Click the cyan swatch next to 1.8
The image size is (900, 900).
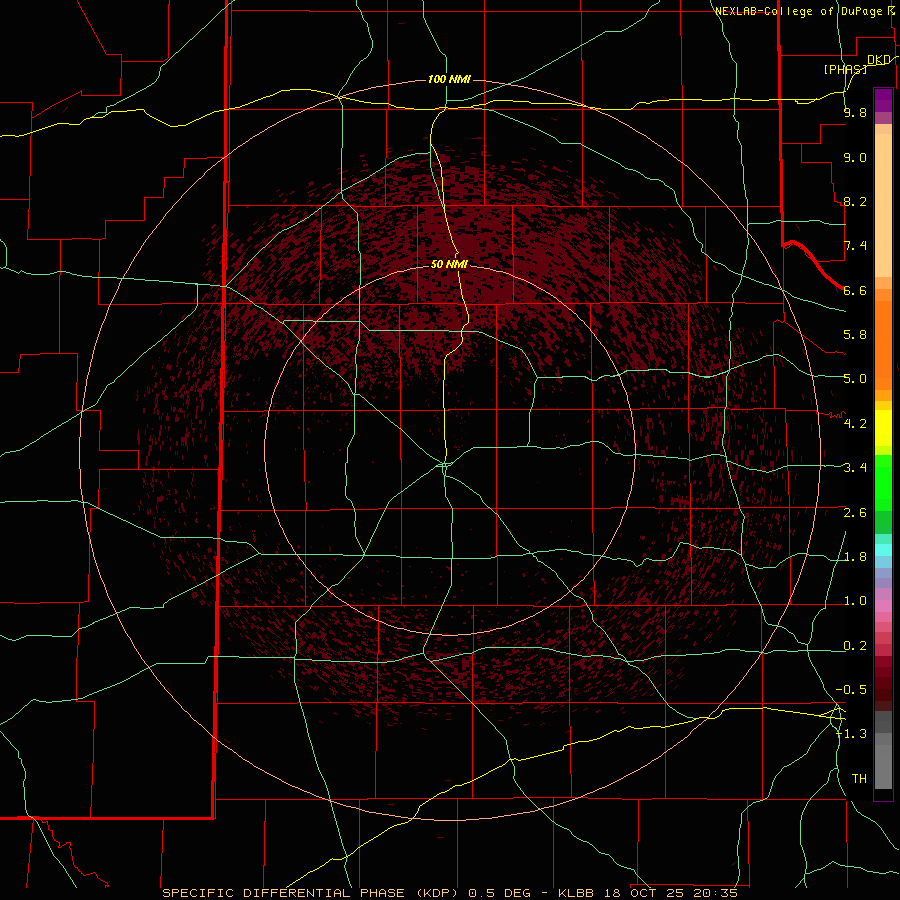tap(883, 550)
